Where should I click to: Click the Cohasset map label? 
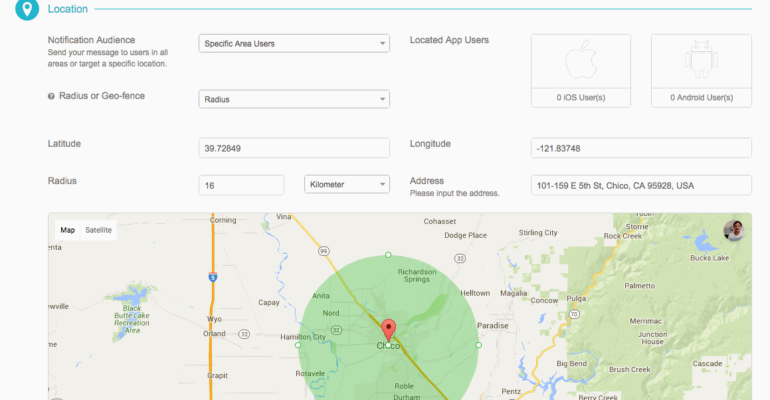click(440, 221)
